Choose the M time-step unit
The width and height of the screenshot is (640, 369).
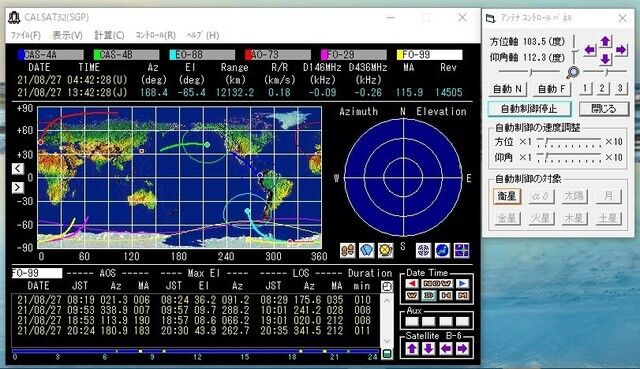(462, 295)
